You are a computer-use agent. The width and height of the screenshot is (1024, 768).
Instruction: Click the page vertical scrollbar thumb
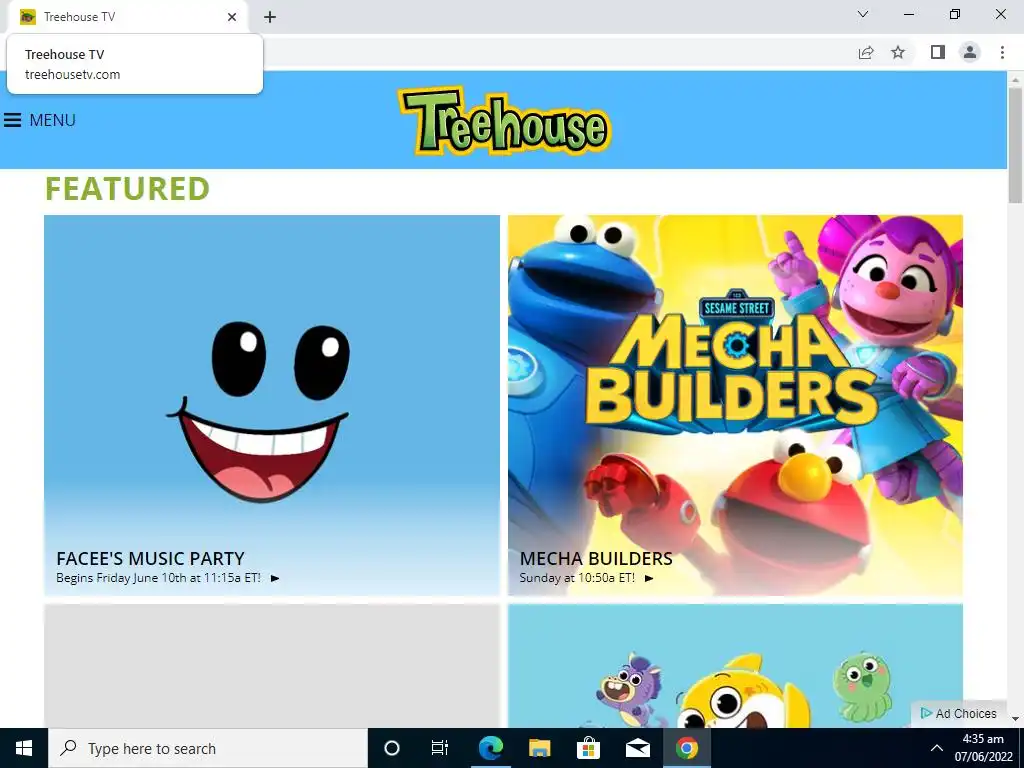[1016, 145]
